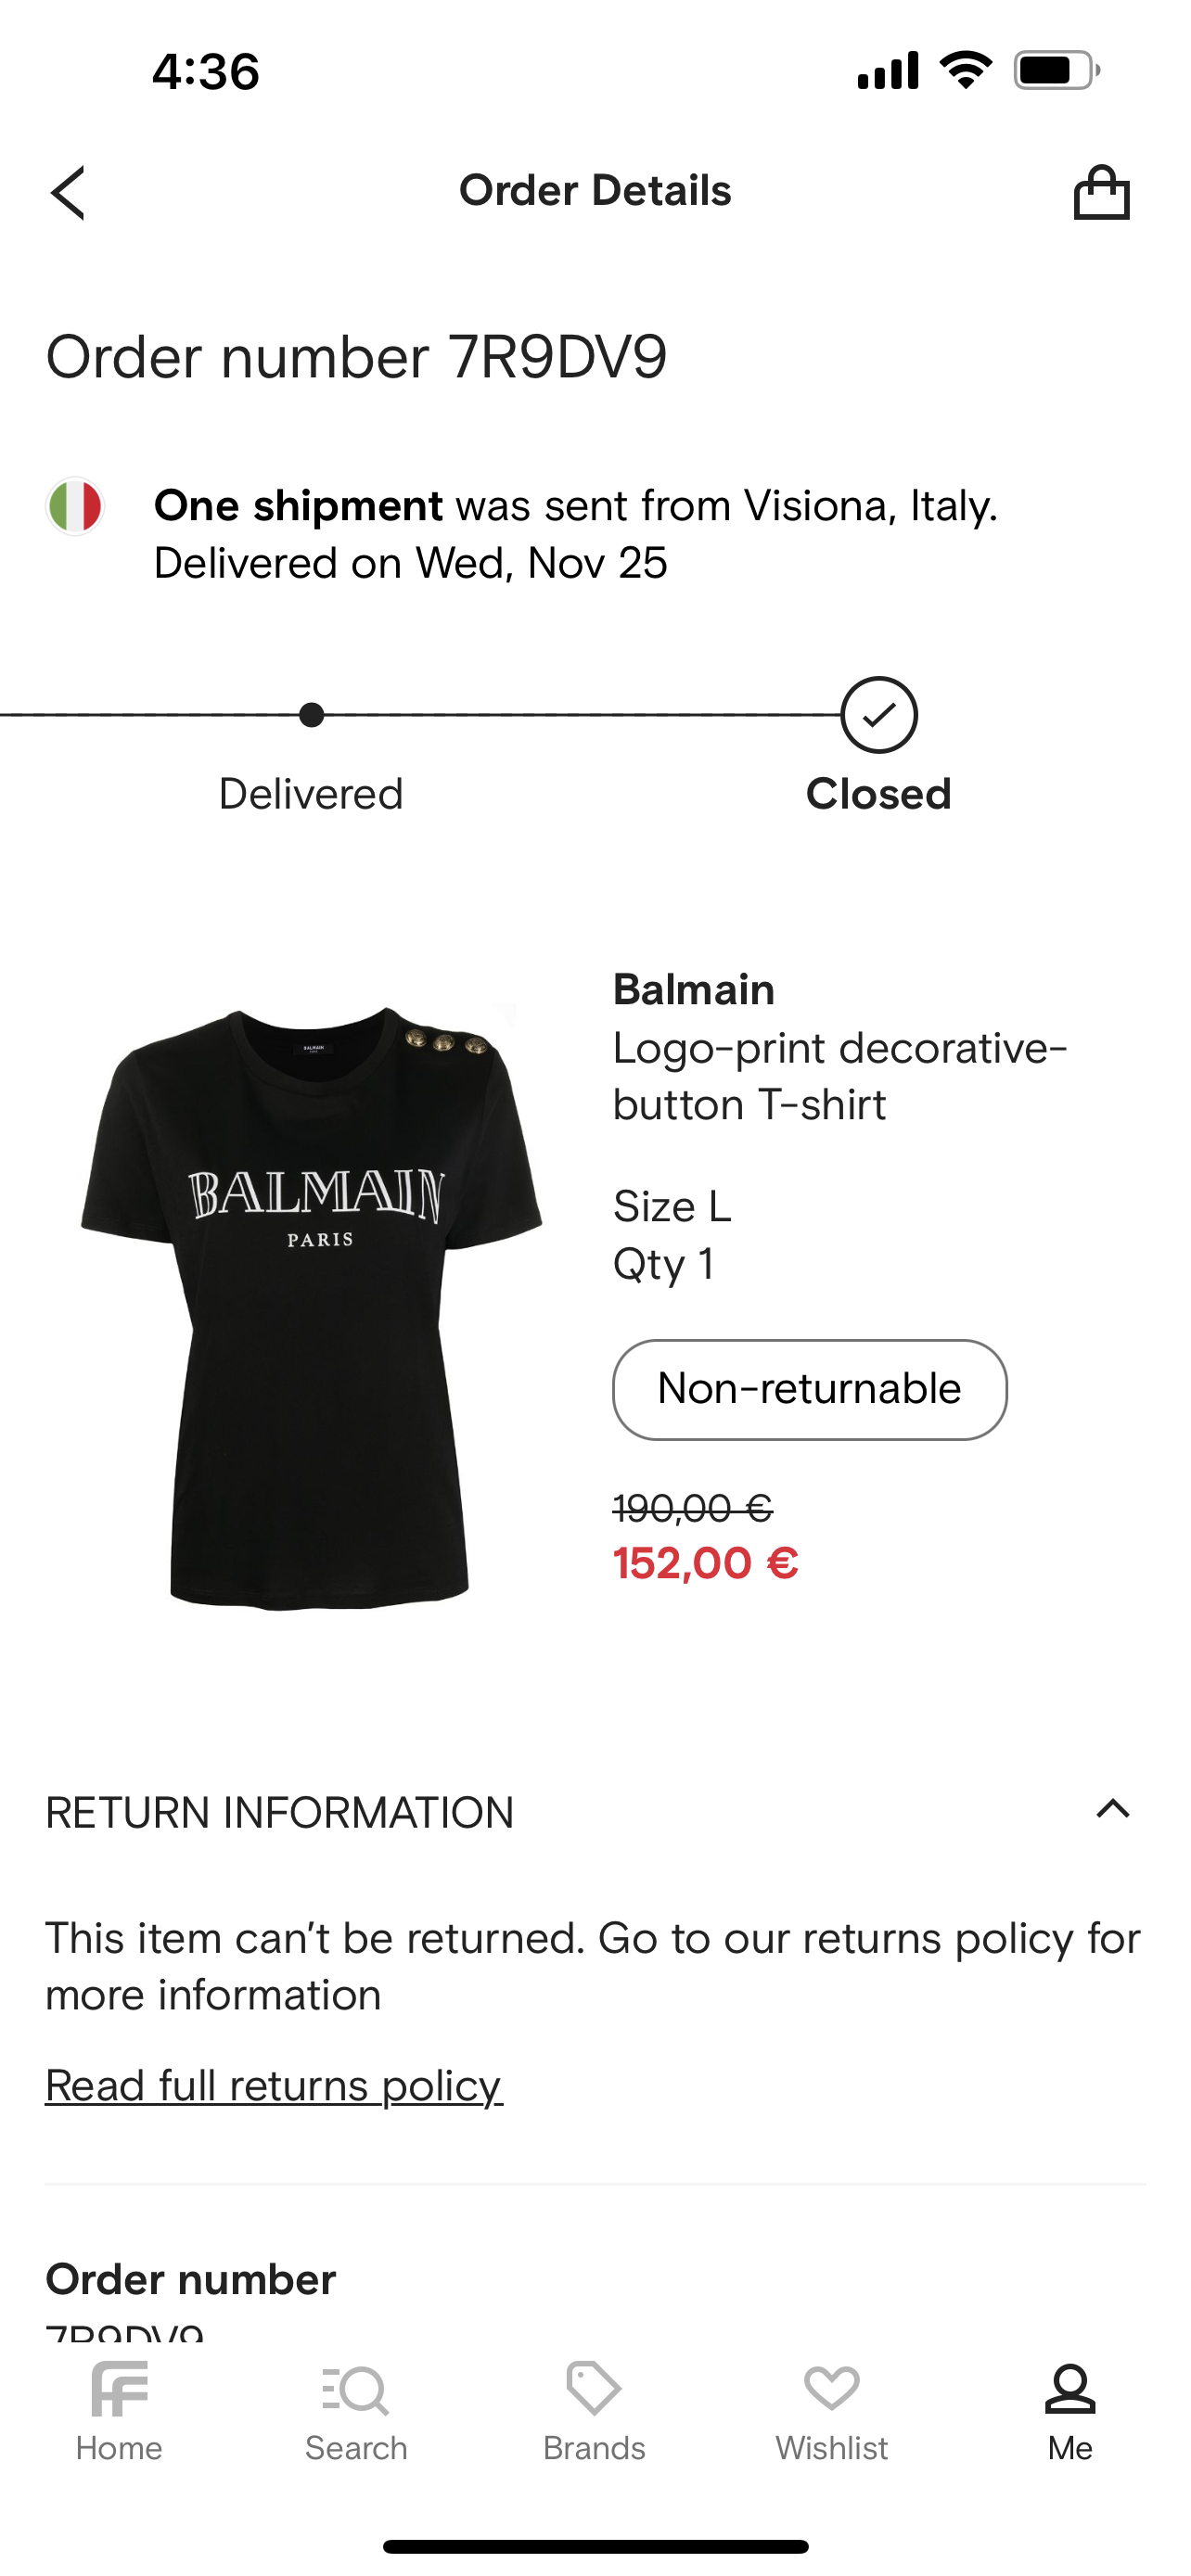The image size is (1191, 2576).
Task: Tap the Balmain brand name
Action: click(x=694, y=990)
